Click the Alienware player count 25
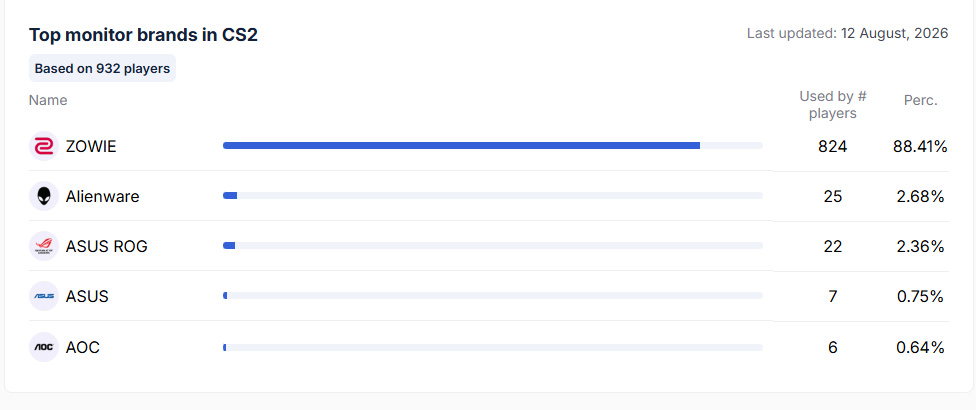 [833, 197]
